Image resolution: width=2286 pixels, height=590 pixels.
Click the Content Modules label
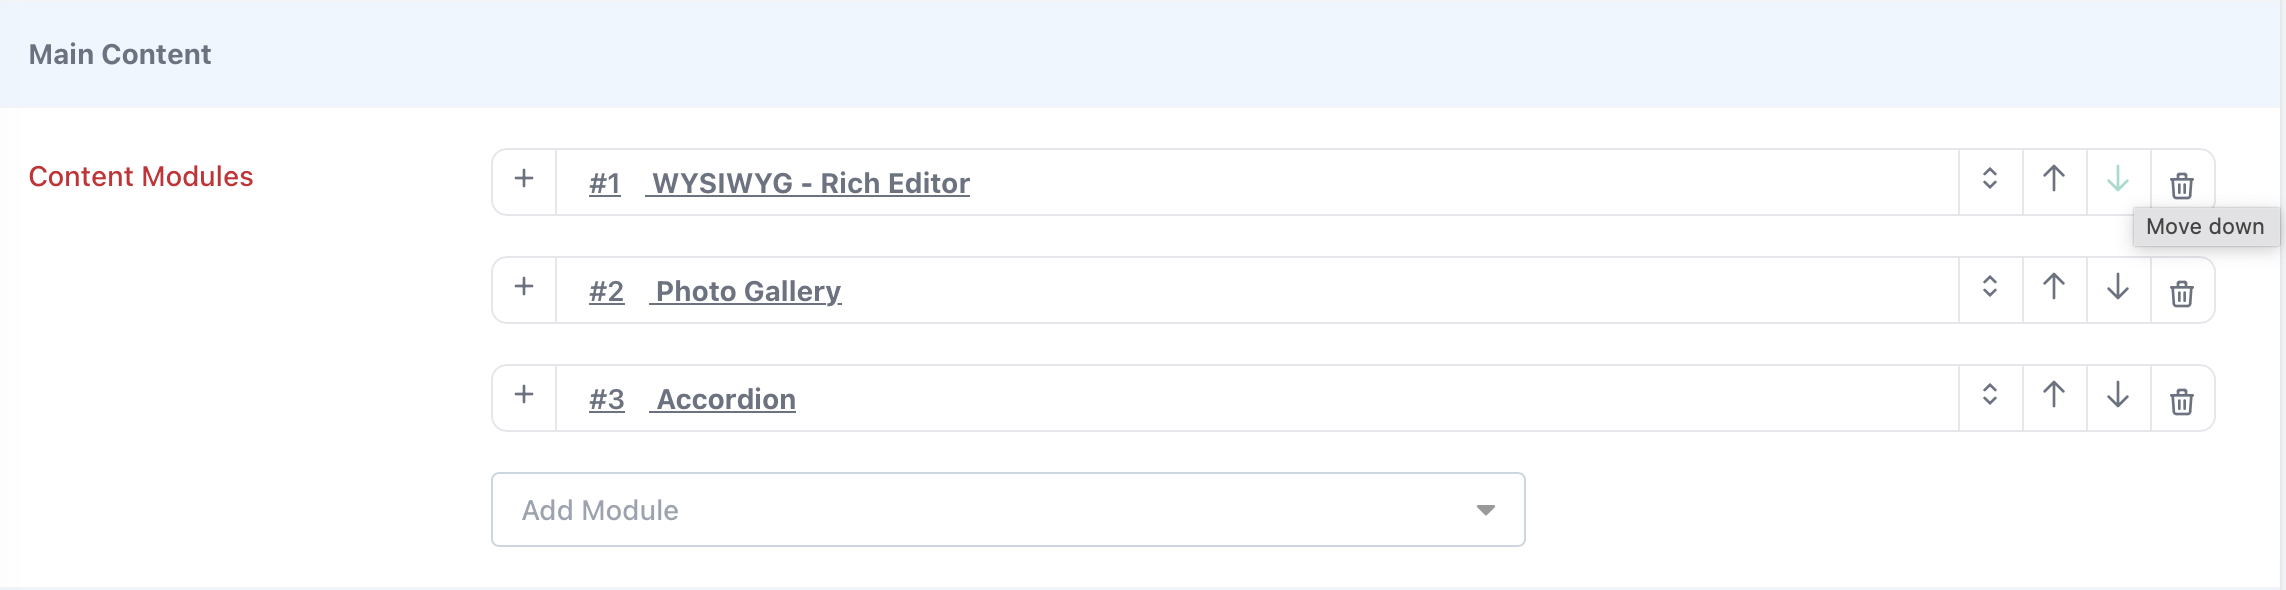click(x=141, y=176)
